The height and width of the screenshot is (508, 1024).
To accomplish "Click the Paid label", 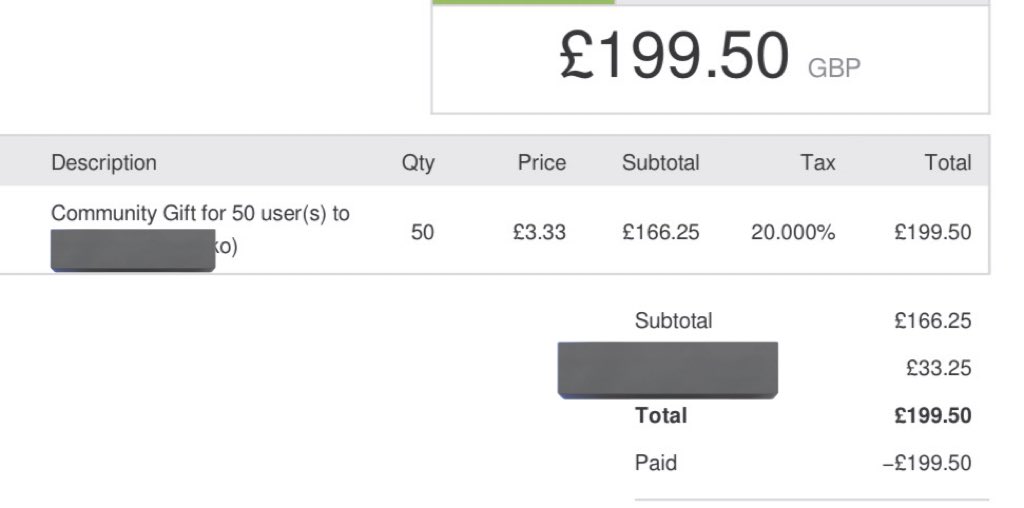I will coord(656,463).
